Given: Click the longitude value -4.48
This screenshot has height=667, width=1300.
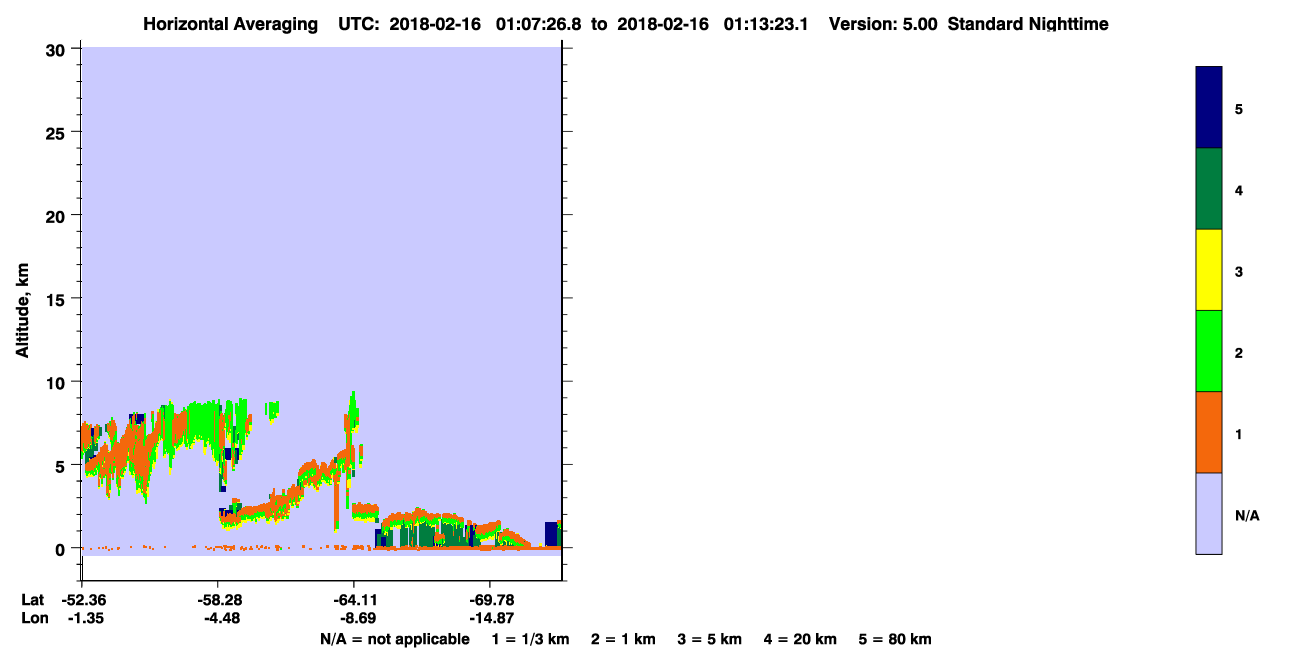Looking at the screenshot, I should 220,618.
